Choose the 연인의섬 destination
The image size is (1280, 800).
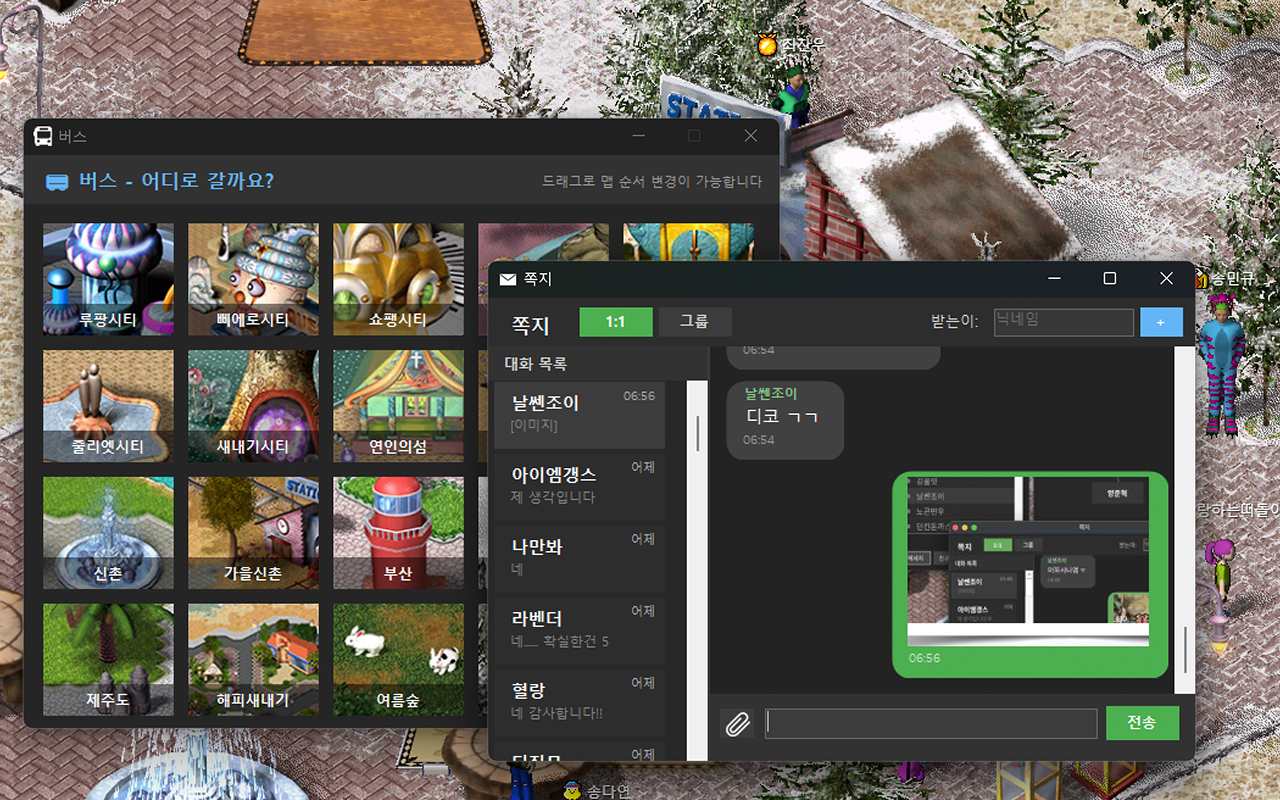point(398,406)
